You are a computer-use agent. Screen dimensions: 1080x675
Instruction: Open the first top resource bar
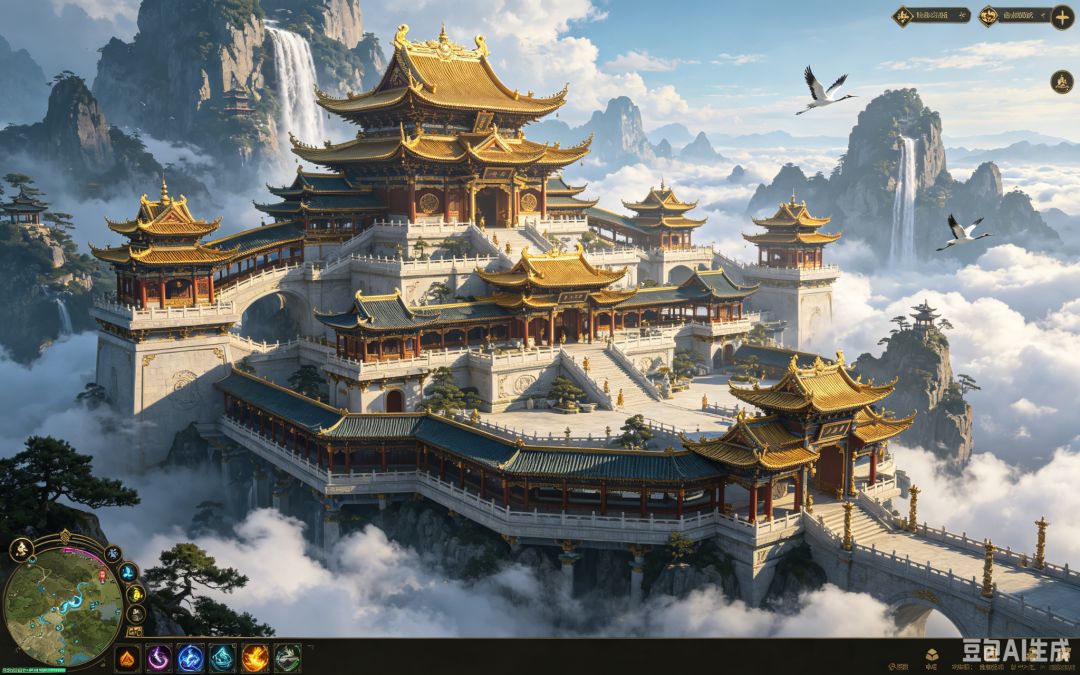coord(932,16)
